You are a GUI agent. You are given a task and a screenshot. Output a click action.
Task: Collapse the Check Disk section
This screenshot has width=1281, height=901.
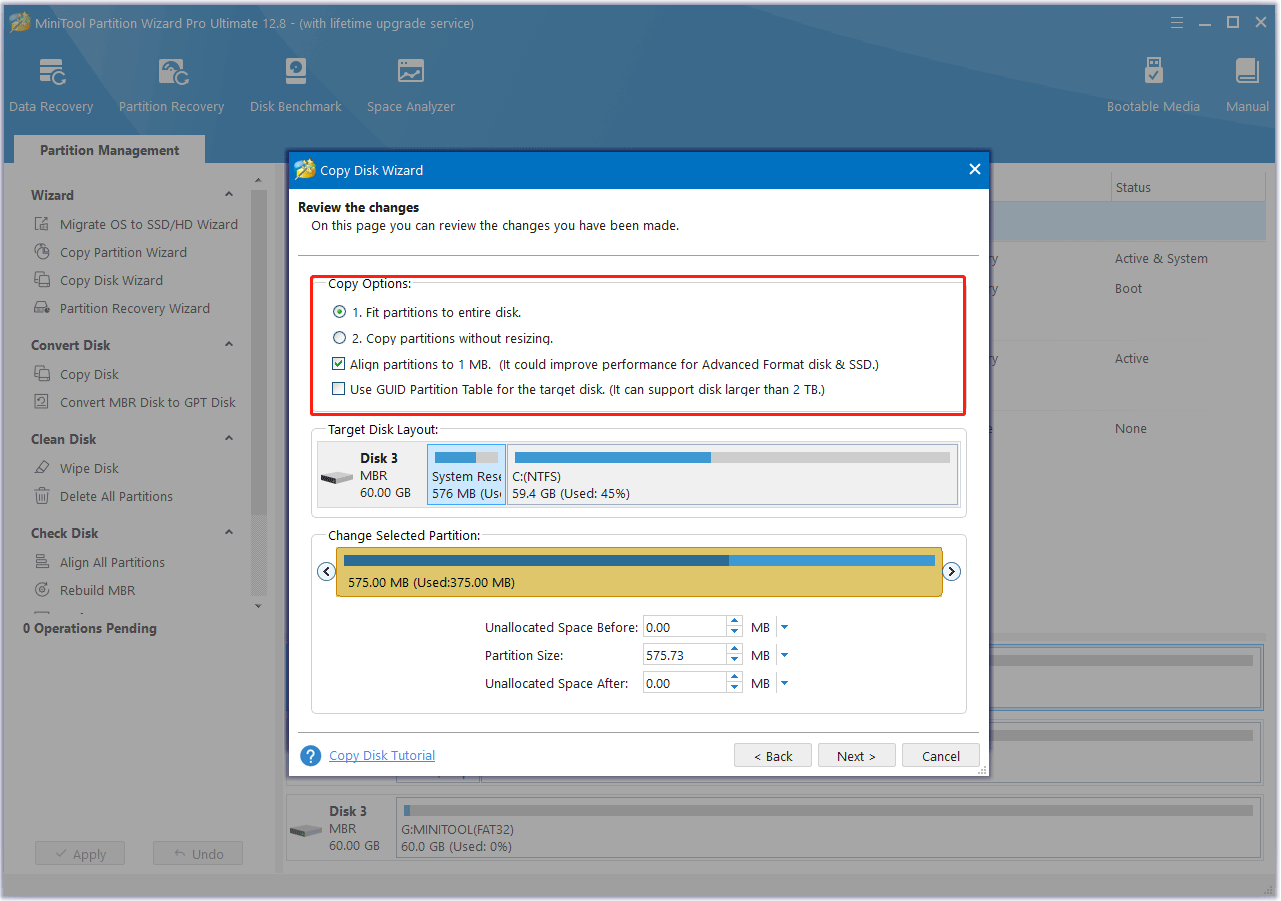coord(229,533)
